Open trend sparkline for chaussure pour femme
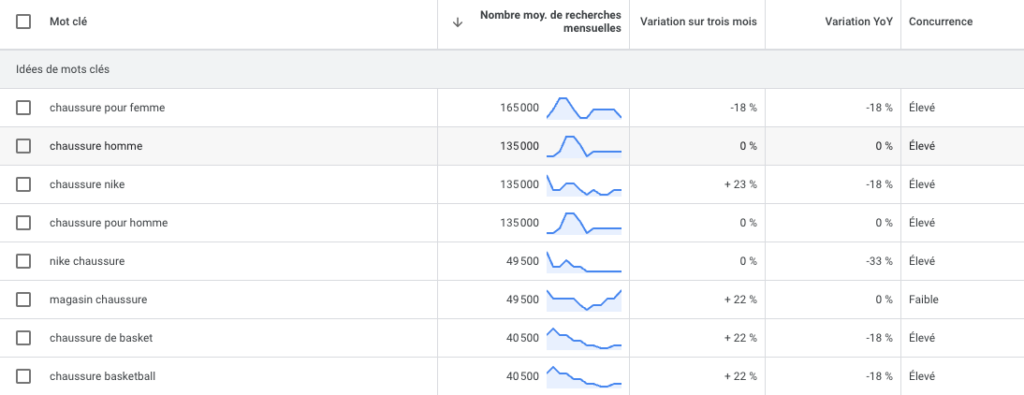The image size is (1024, 395). click(x=584, y=108)
